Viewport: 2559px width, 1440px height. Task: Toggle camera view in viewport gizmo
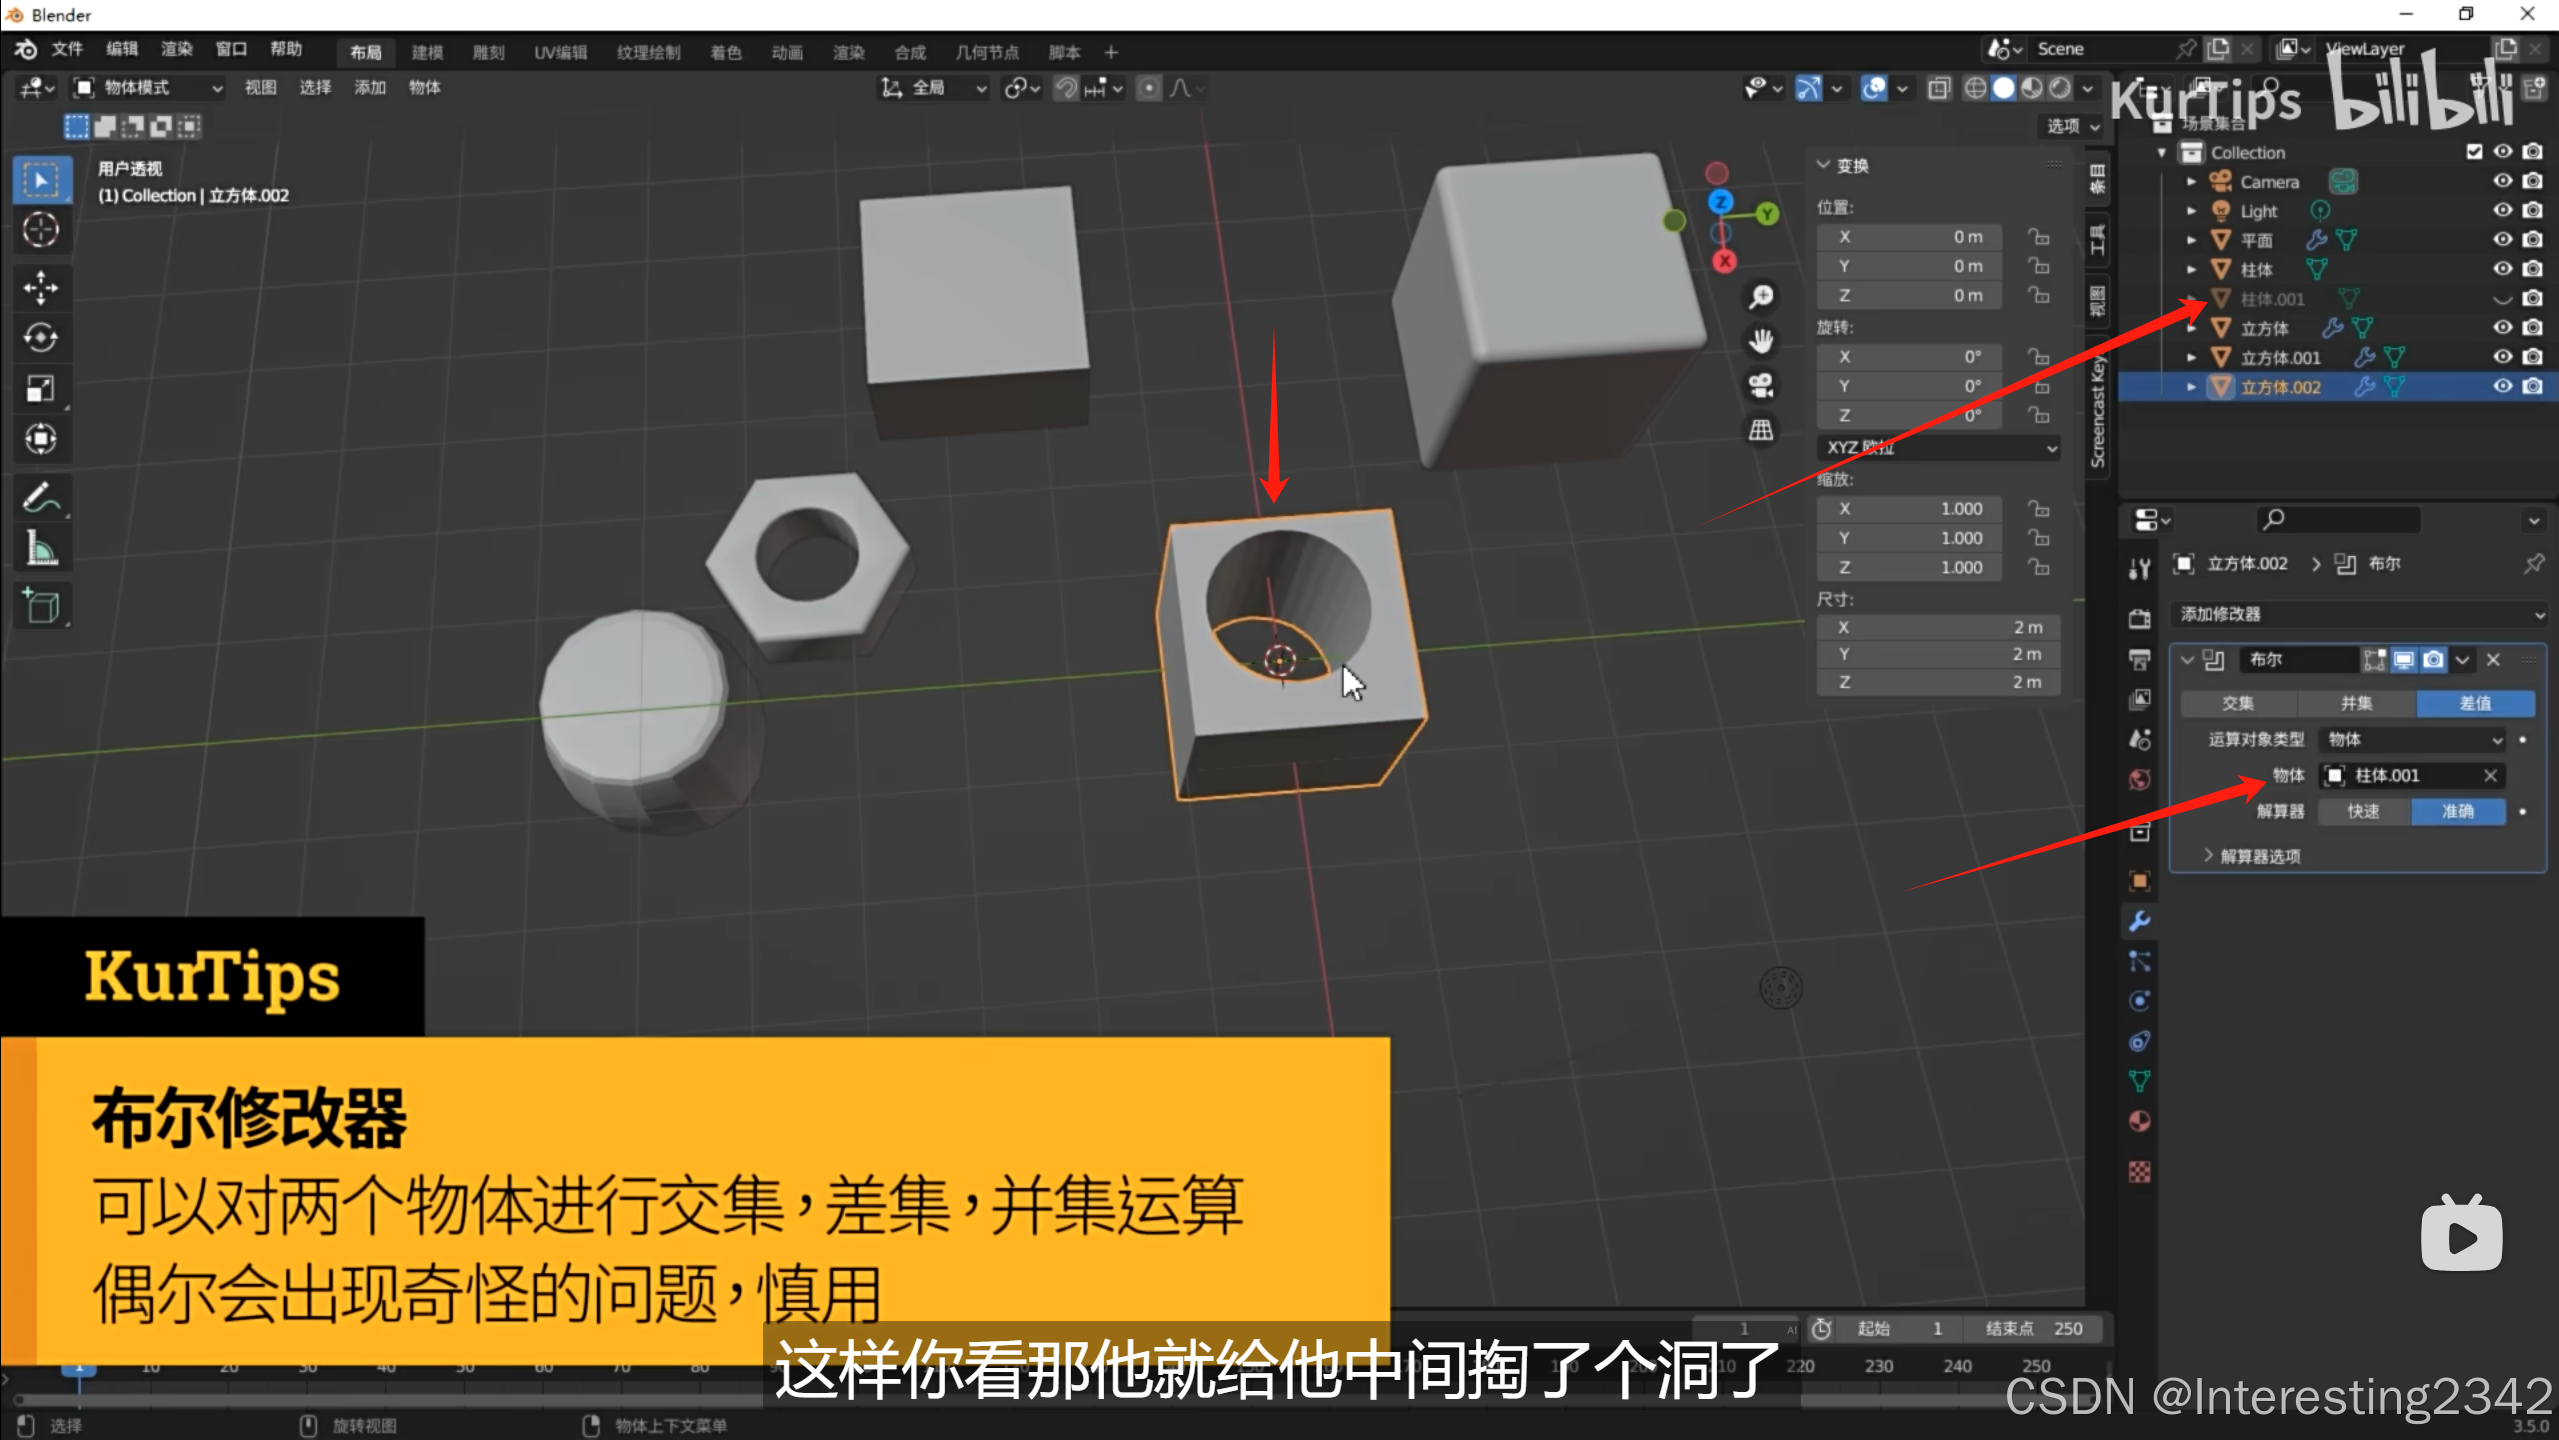[x=1761, y=385]
